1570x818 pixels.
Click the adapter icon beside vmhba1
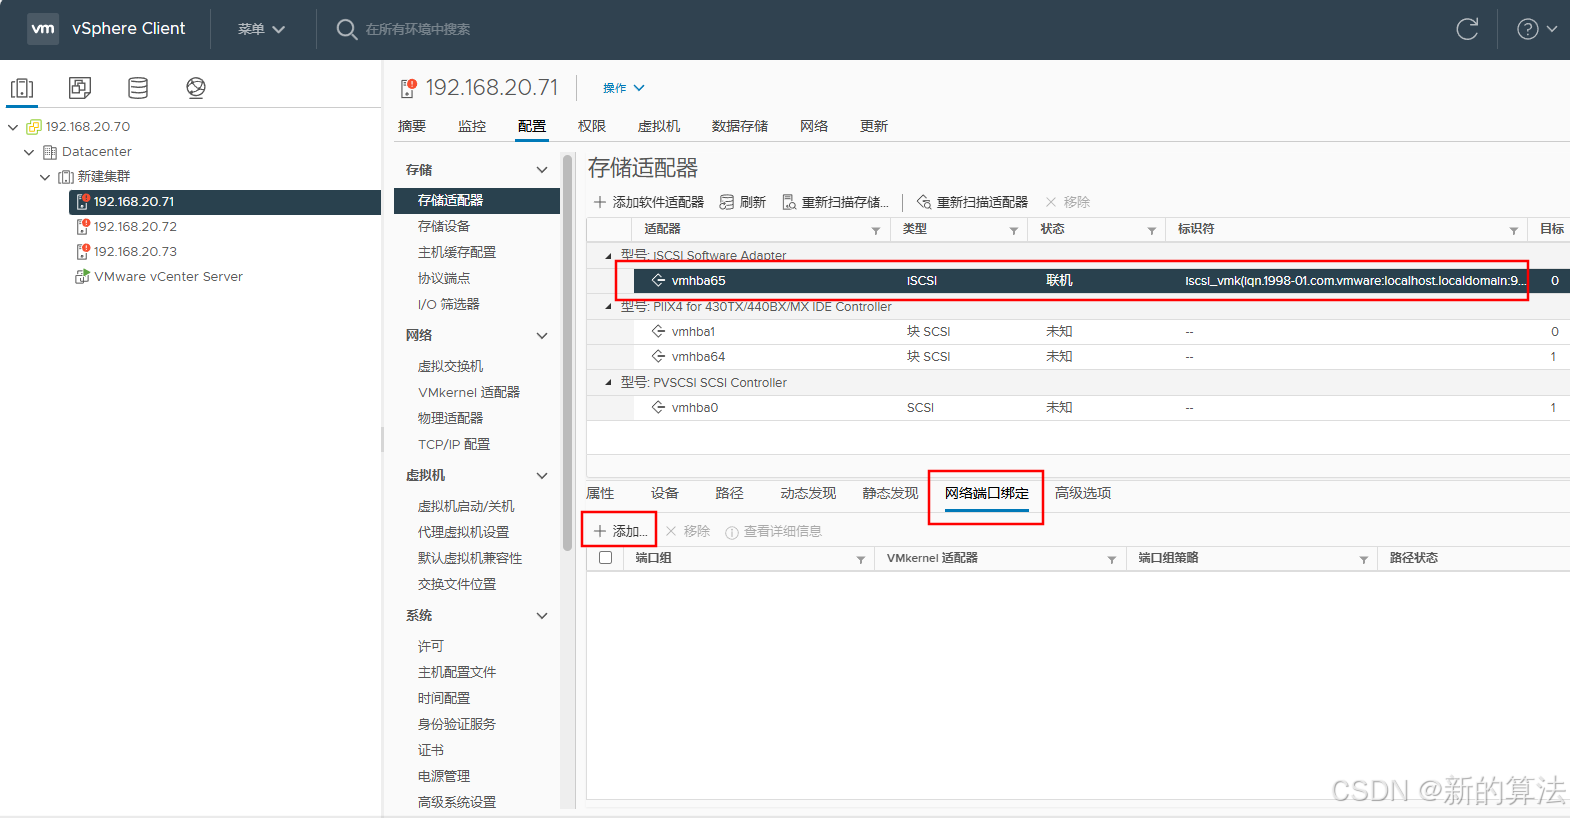[658, 331]
